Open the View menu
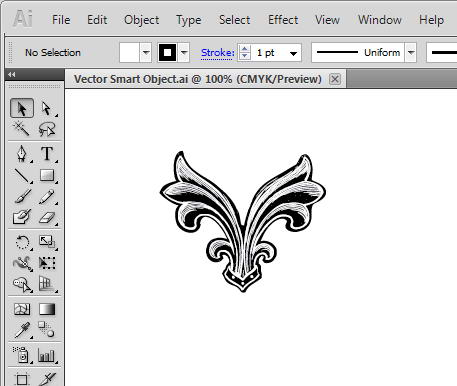 (327, 20)
